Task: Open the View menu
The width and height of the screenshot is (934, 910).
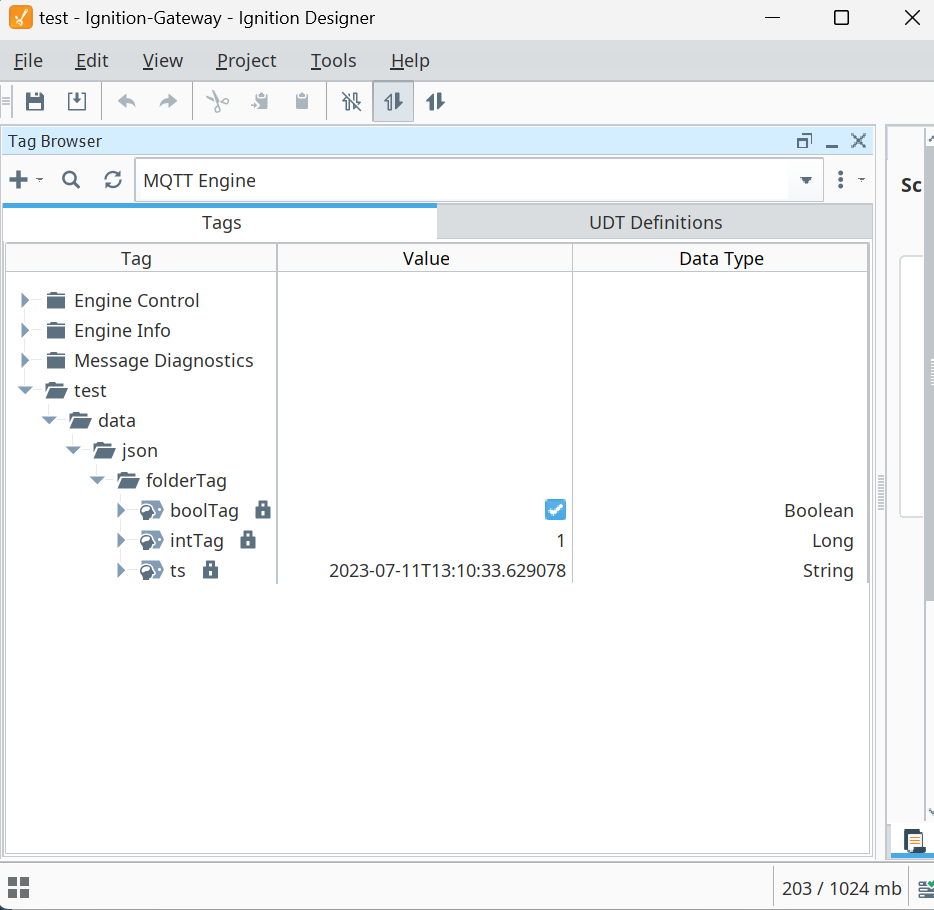Action: click(x=163, y=61)
